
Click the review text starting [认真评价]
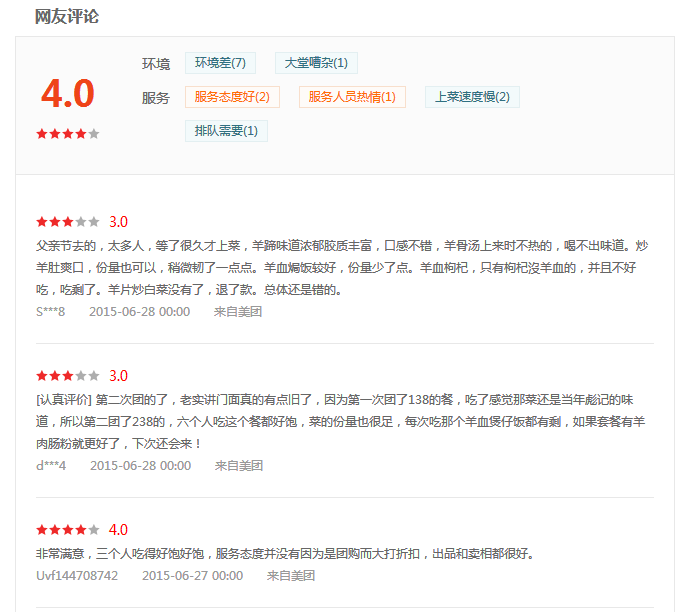click(x=340, y=422)
